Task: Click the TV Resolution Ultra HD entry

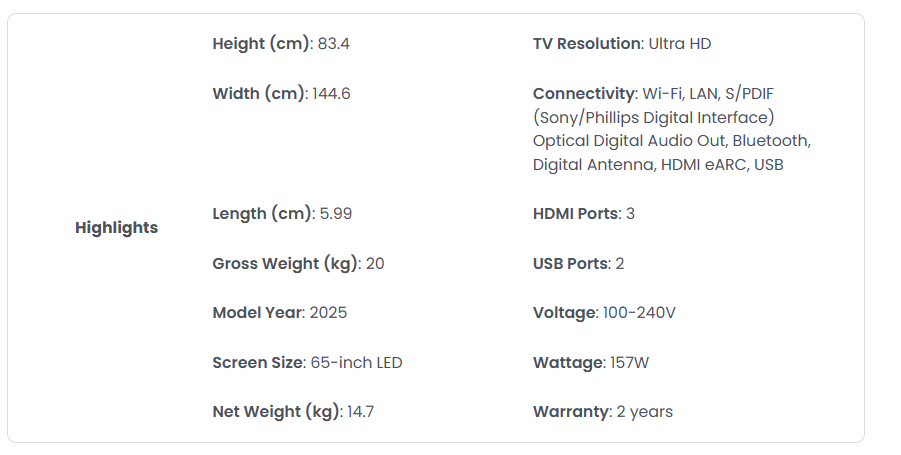Action: [x=622, y=44]
